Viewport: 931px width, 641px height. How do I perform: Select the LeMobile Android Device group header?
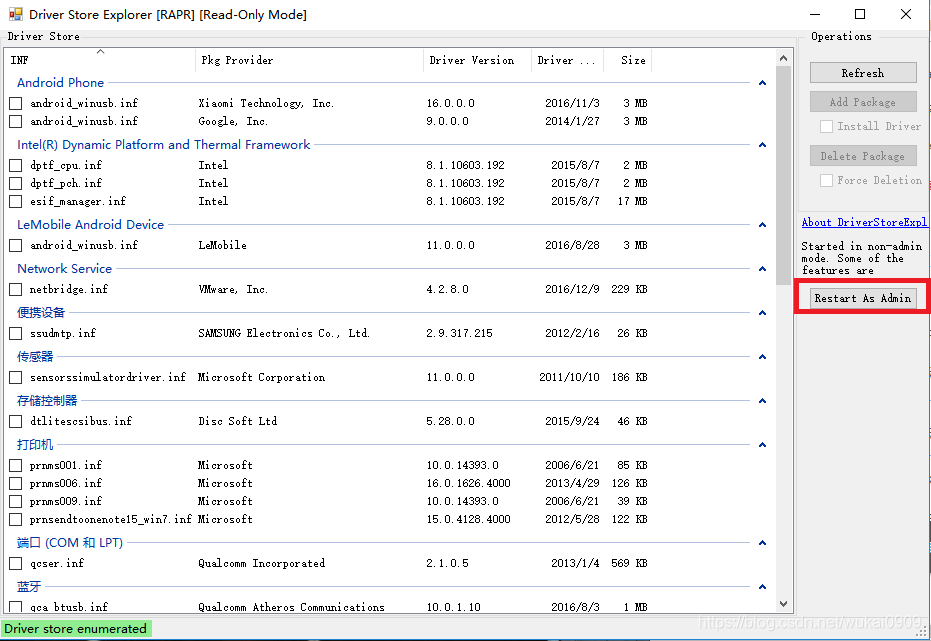point(90,224)
